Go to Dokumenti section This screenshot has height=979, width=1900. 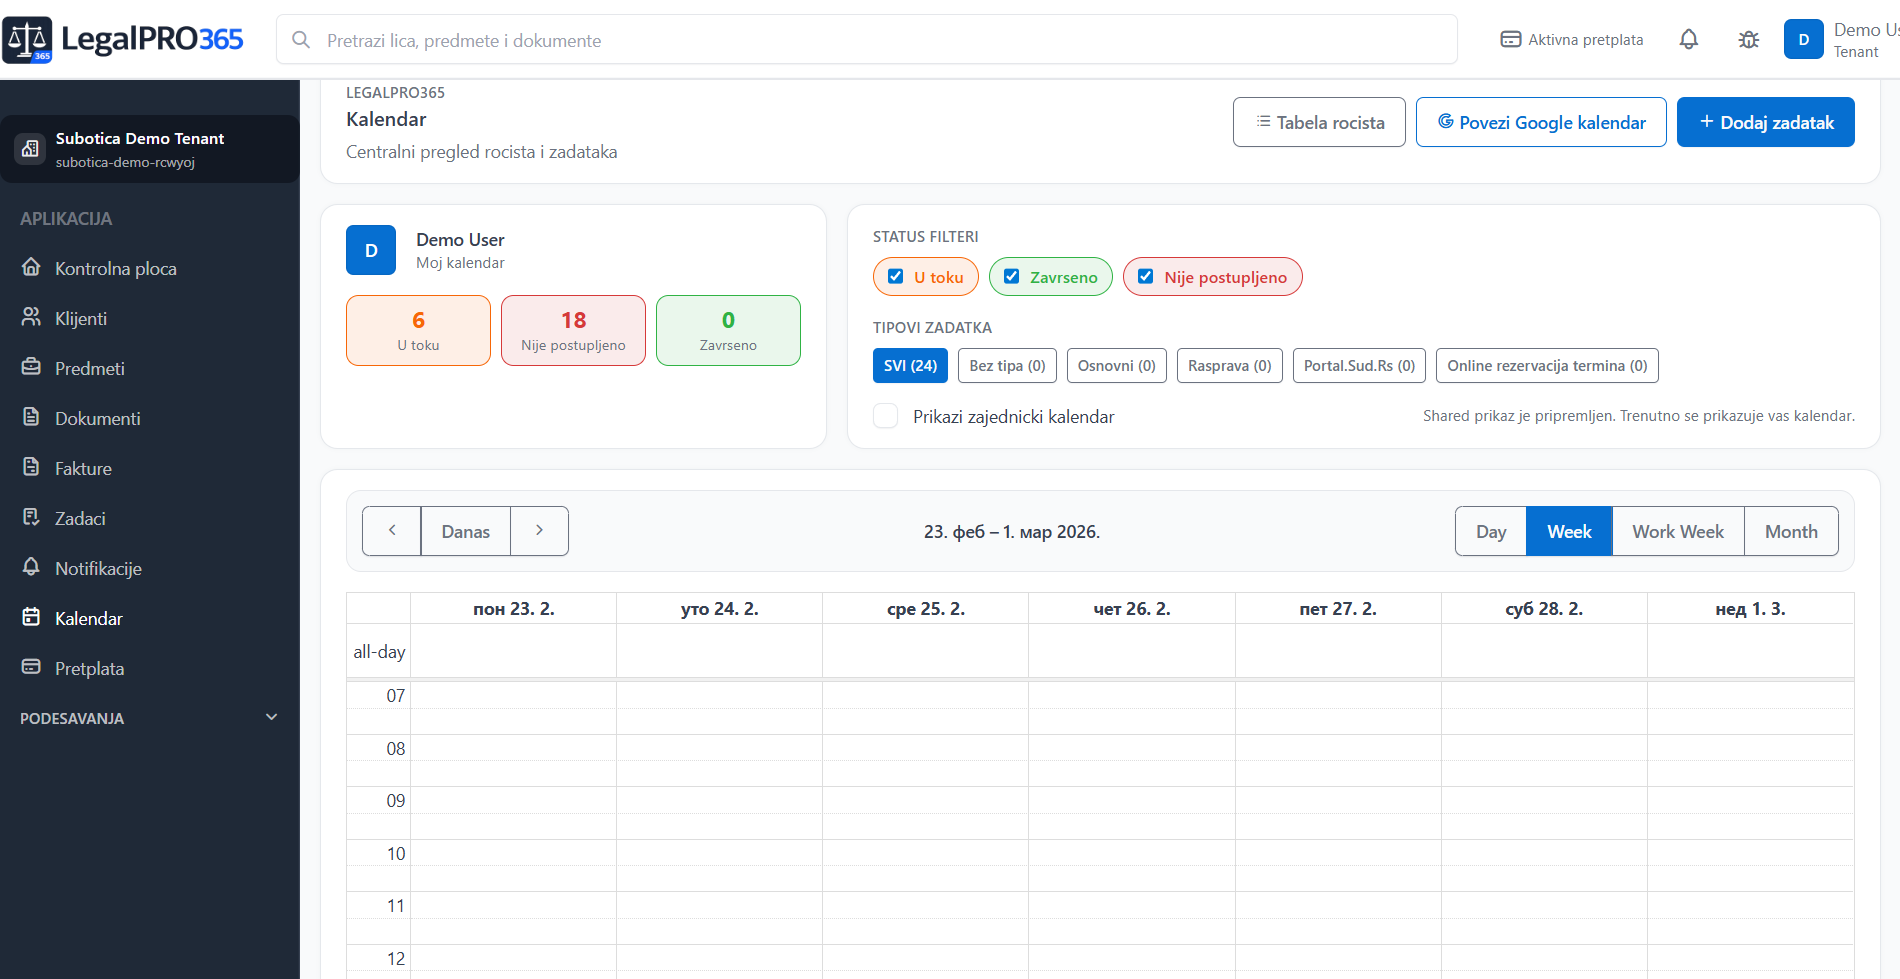(x=97, y=419)
